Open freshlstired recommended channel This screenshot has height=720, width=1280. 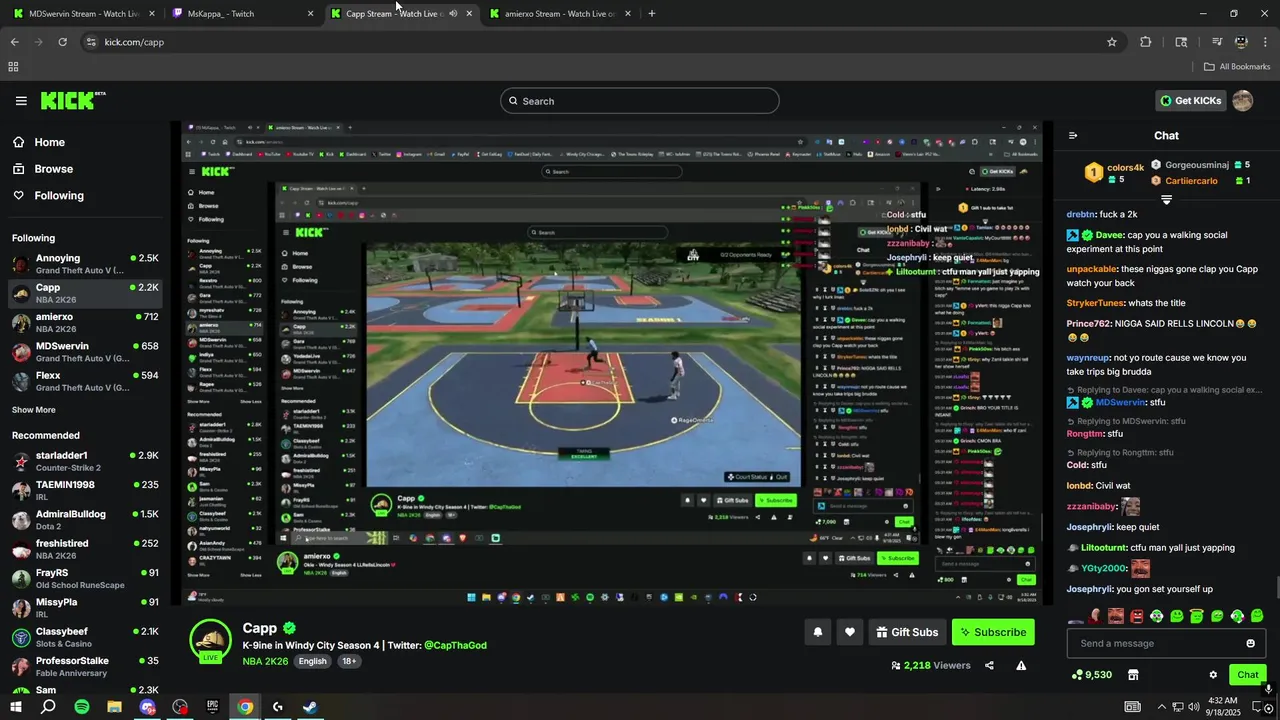(85, 549)
